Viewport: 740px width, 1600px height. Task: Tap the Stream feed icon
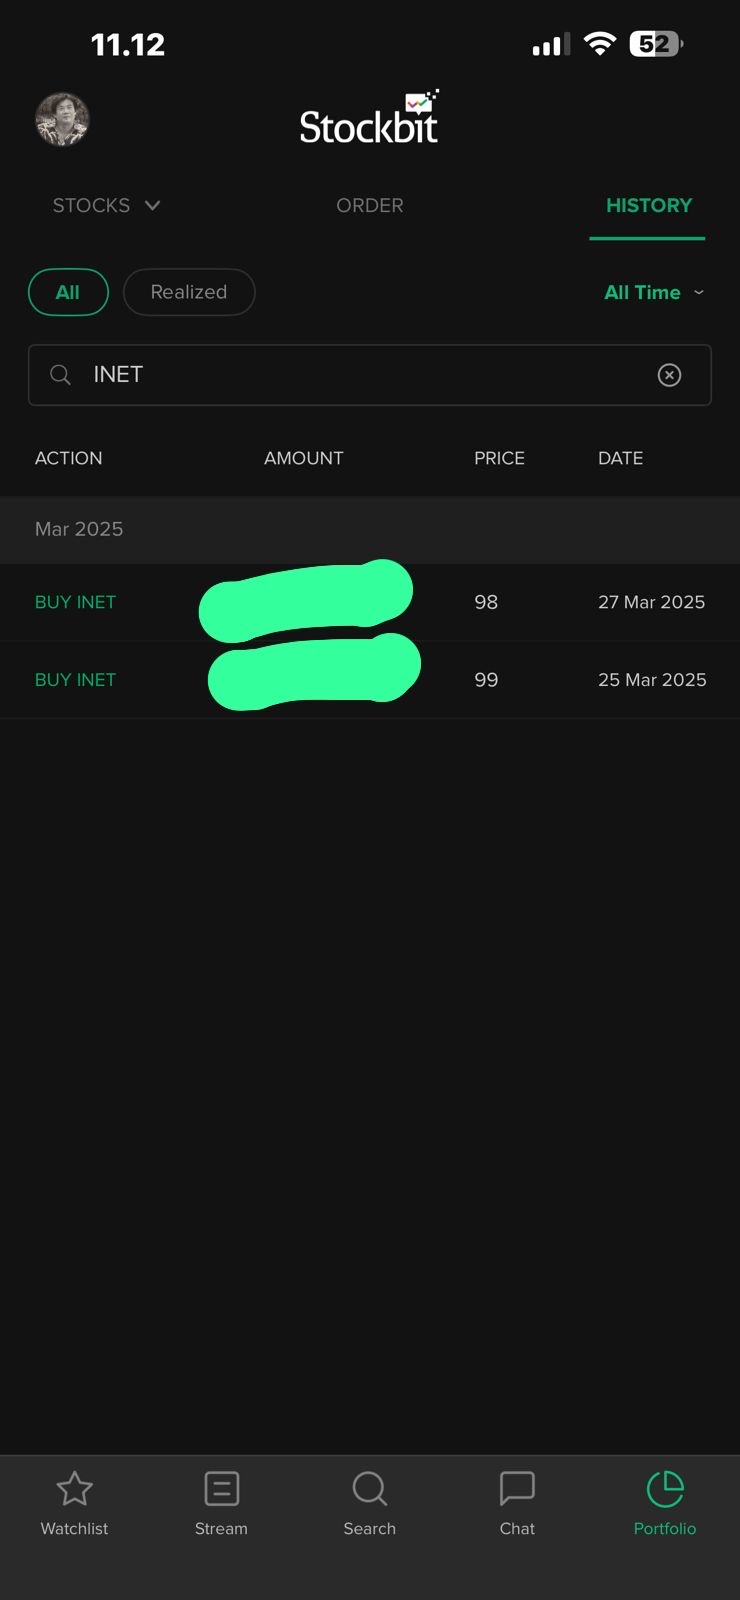221,1490
